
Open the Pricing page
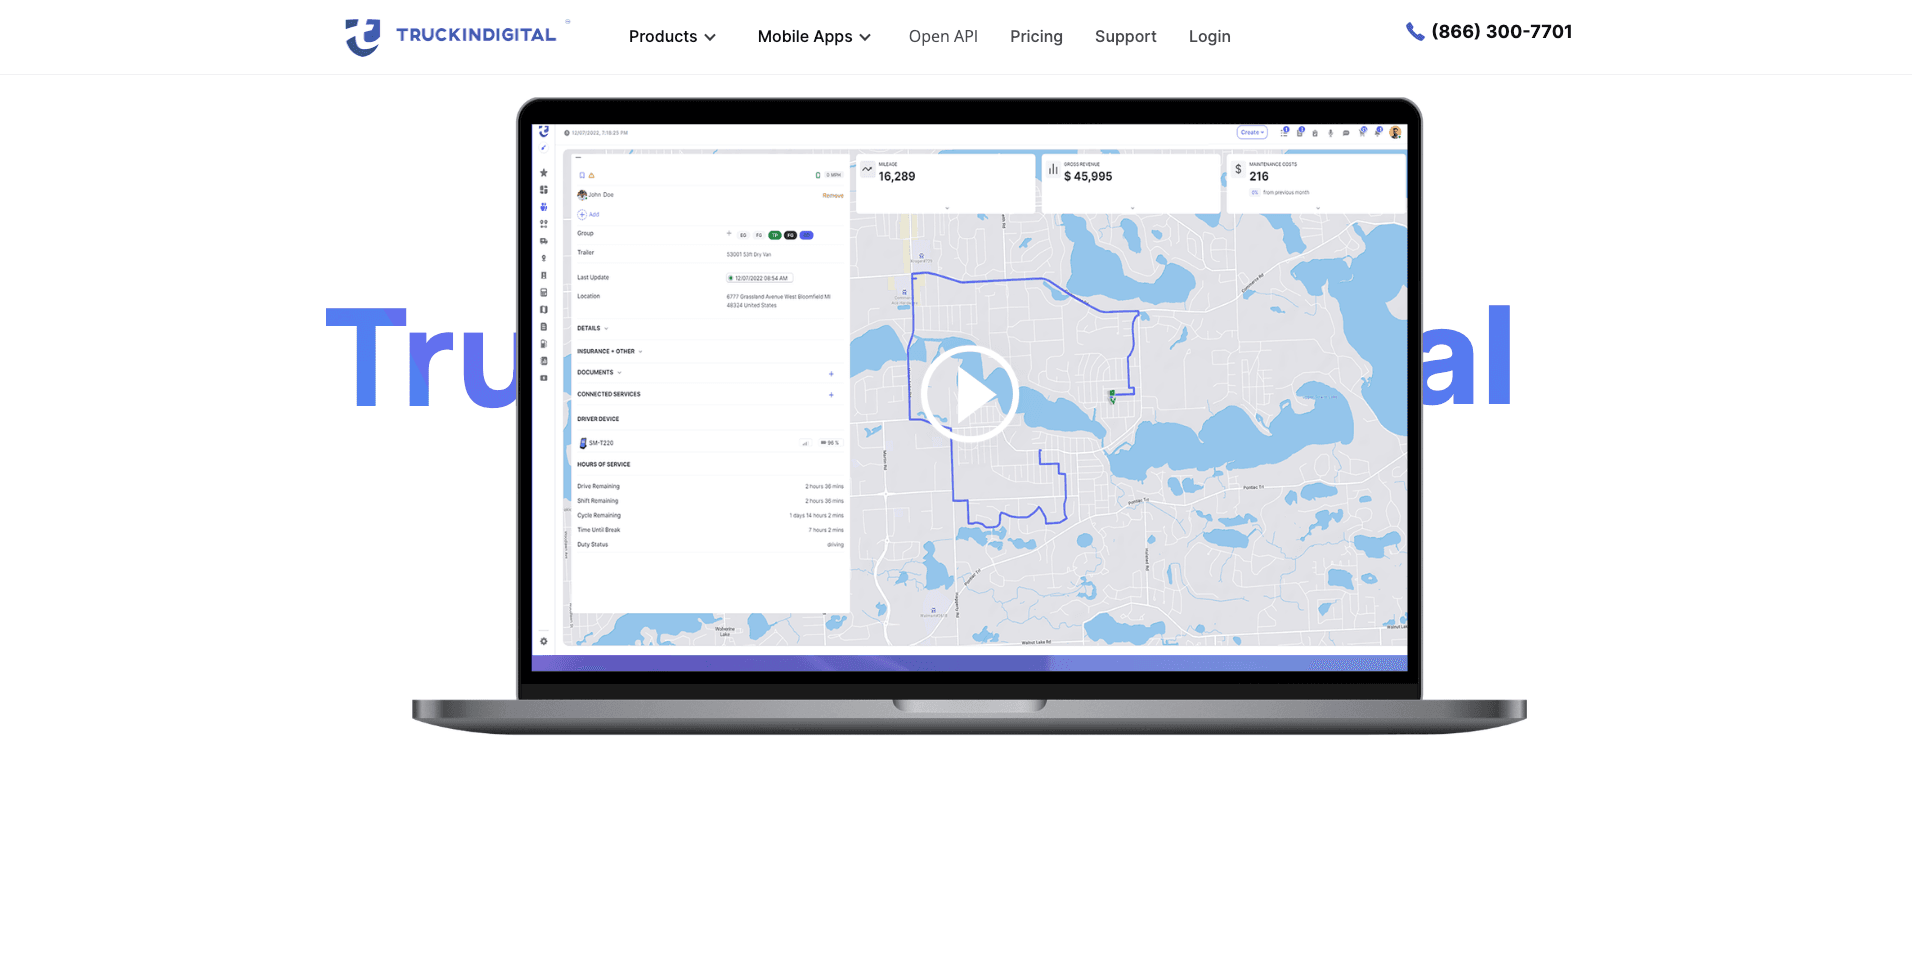coord(1036,37)
